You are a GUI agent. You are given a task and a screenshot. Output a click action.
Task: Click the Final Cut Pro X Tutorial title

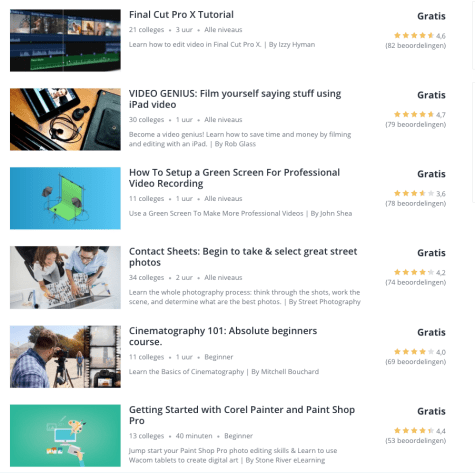tap(181, 15)
